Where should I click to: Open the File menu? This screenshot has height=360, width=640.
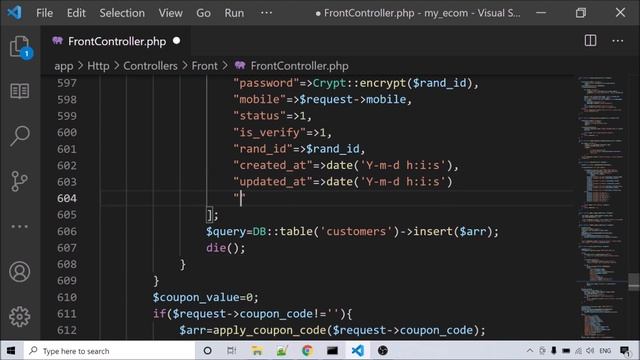pos(44,13)
